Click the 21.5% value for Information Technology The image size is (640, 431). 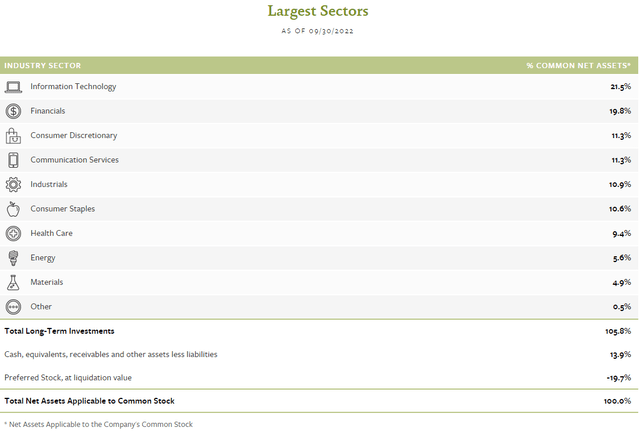click(x=620, y=87)
